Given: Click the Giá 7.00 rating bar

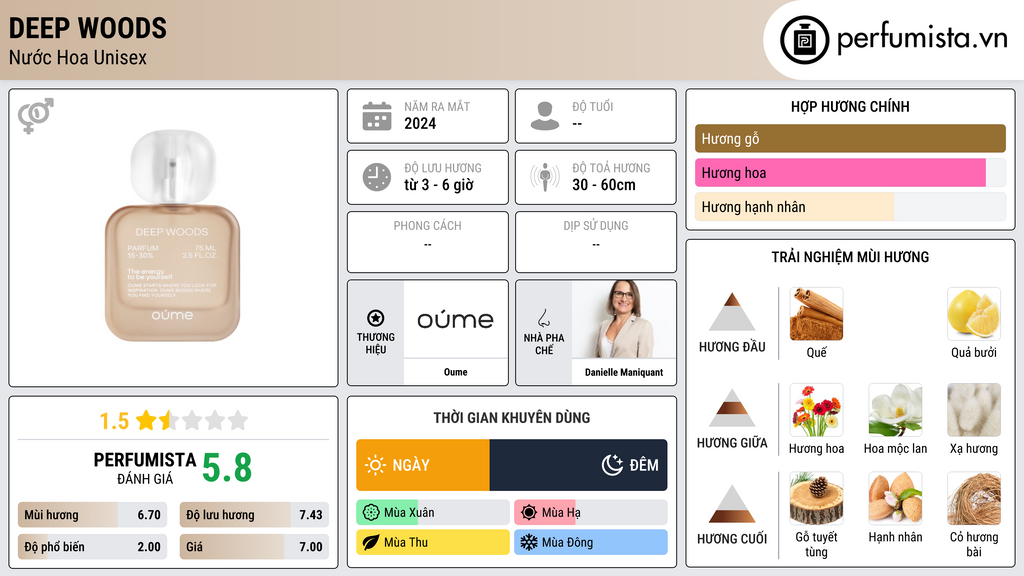Looking at the screenshot, I should (x=254, y=547).
